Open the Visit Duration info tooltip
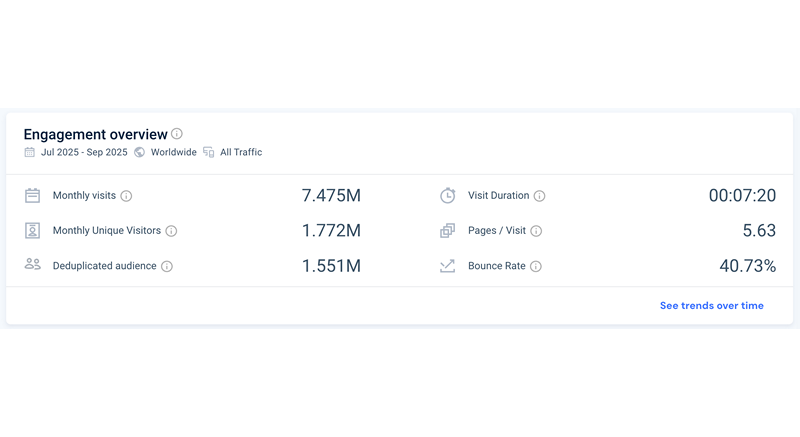Viewport: 800px width, 437px height. pos(540,196)
